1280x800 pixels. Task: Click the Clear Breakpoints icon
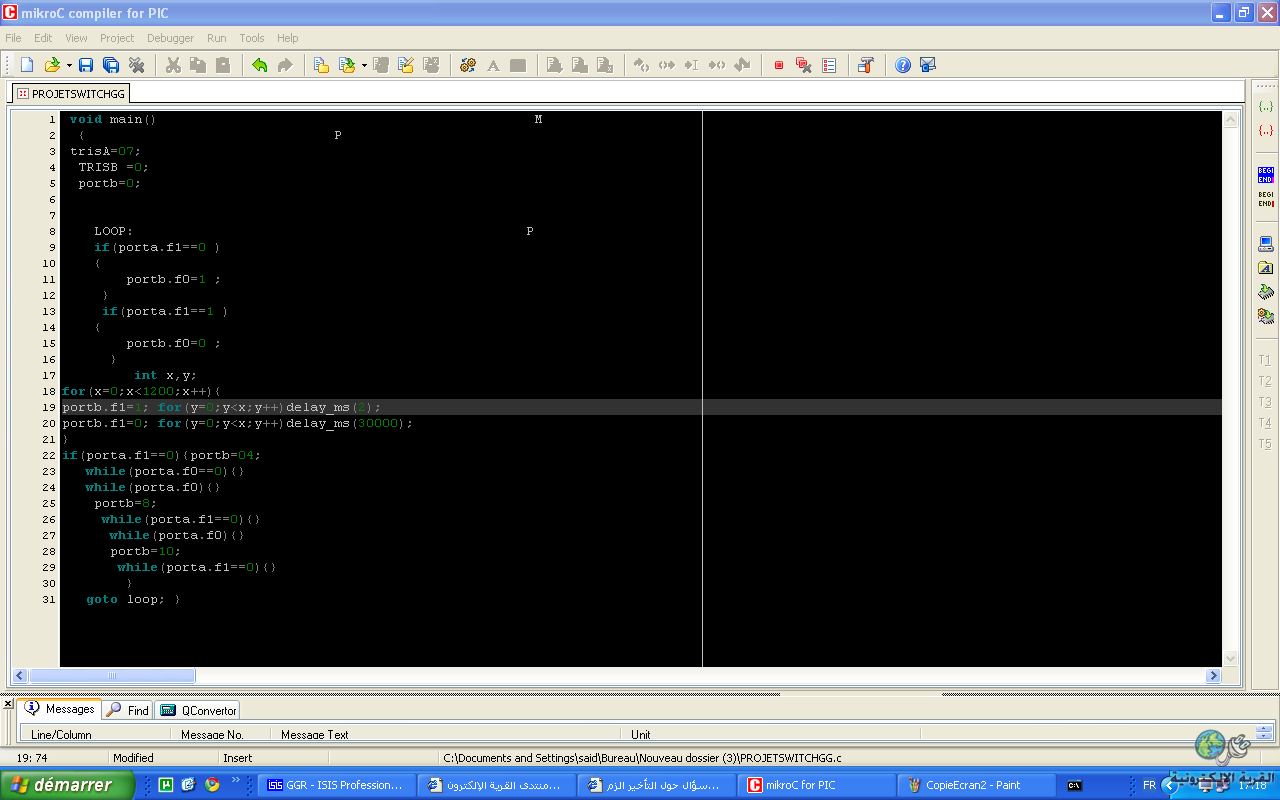803,65
